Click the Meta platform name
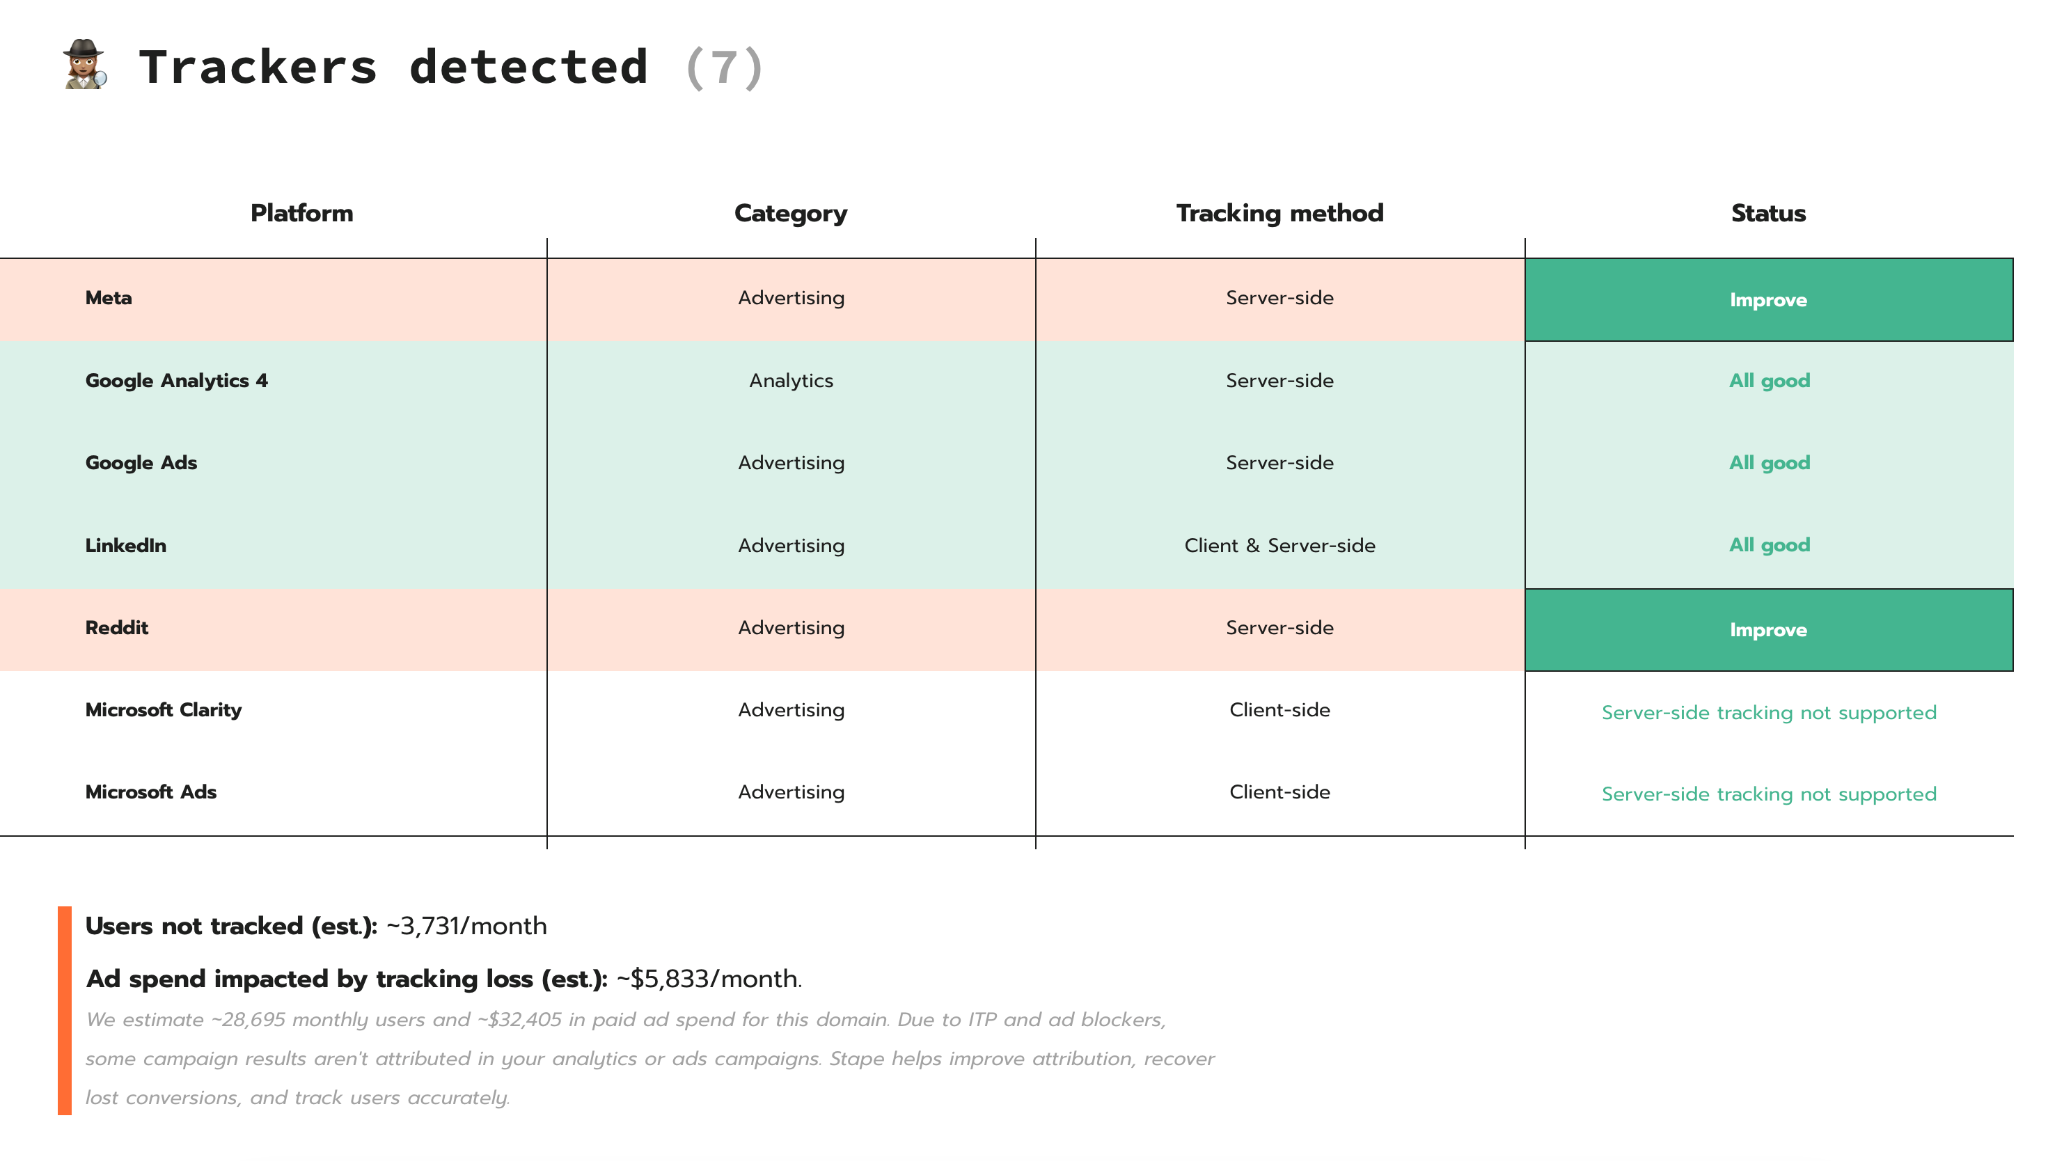 (x=108, y=298)
